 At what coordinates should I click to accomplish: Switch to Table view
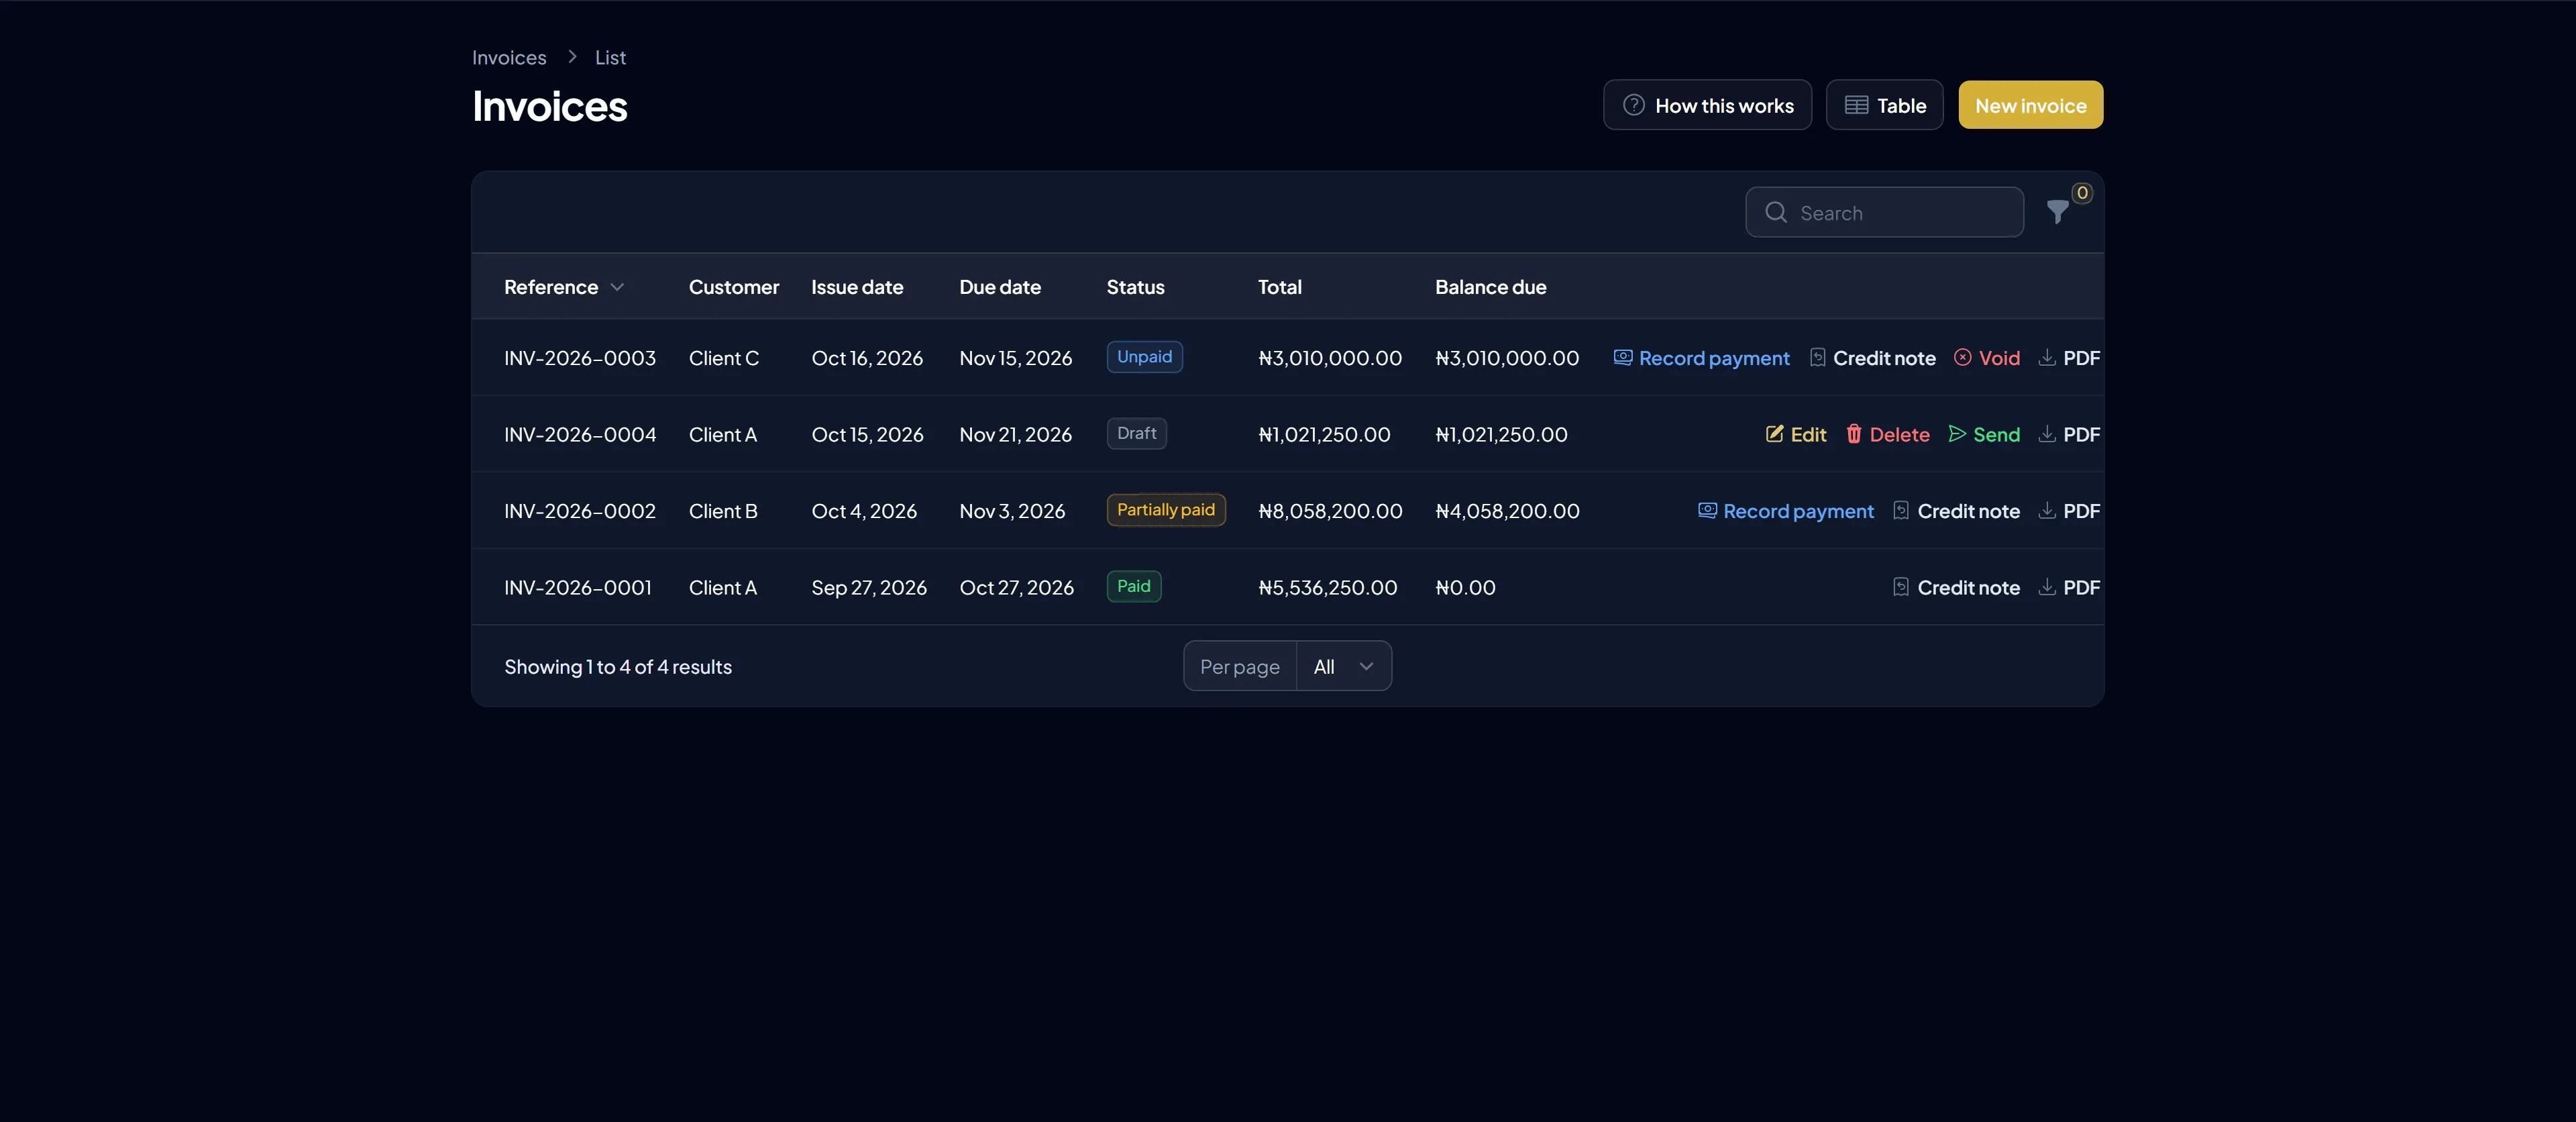click(x=1884, y=105)
